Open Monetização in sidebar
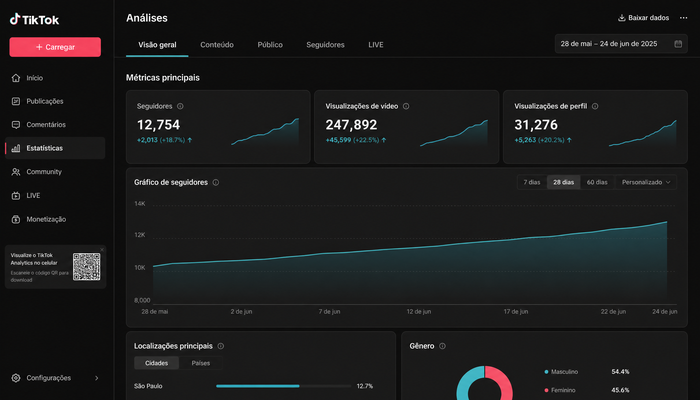Screen dimensions: 700x400 pos(55,219)
